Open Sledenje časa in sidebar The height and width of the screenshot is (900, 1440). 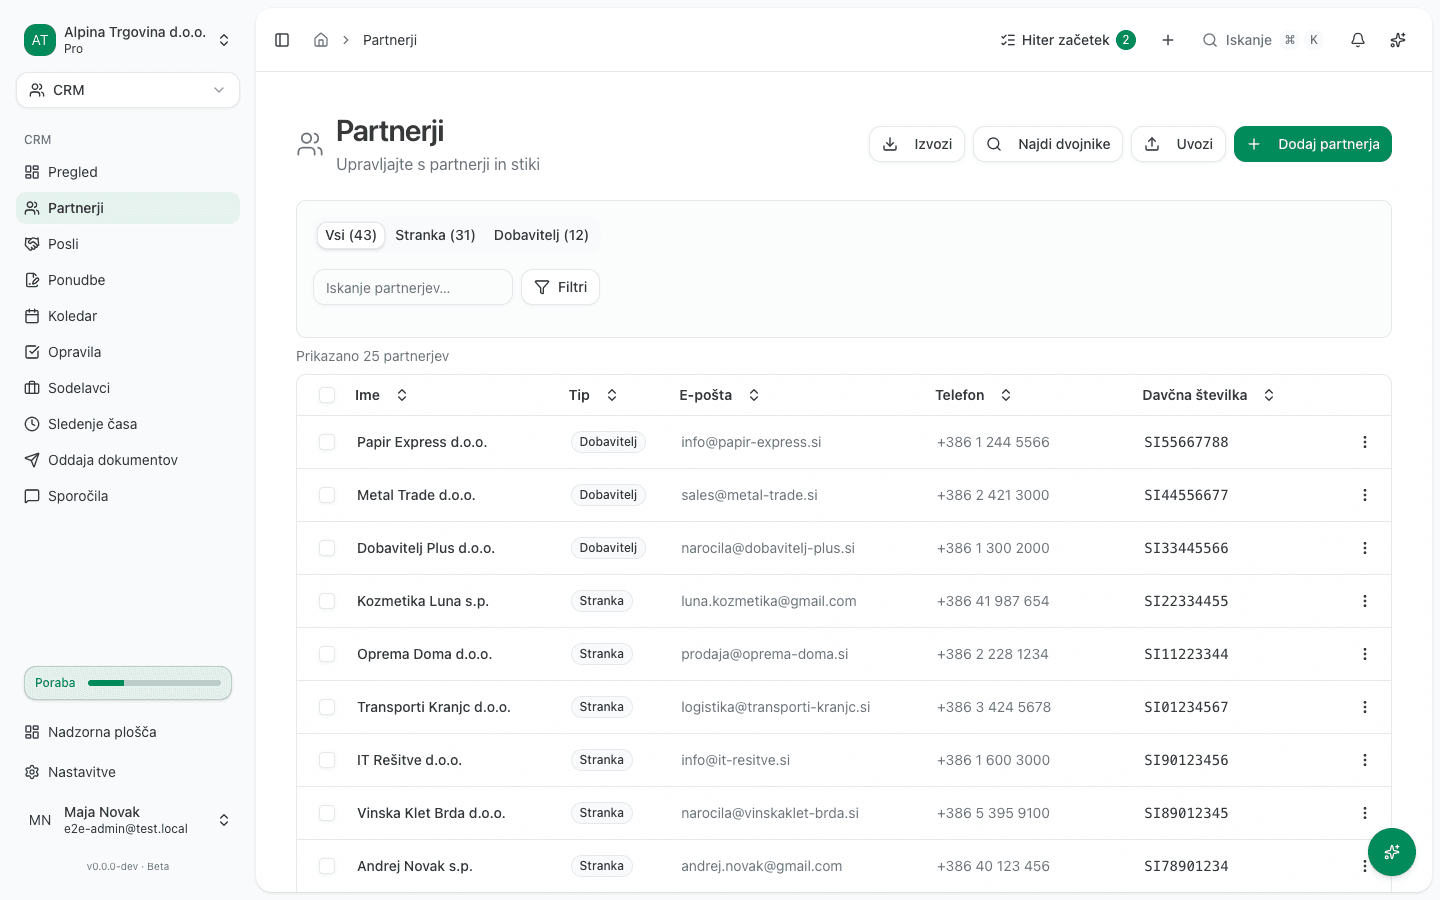pos(128,424)
